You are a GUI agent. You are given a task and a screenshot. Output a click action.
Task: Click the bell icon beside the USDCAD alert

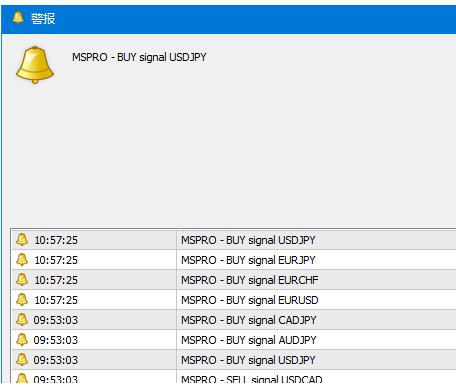click(x=22, y=378)
